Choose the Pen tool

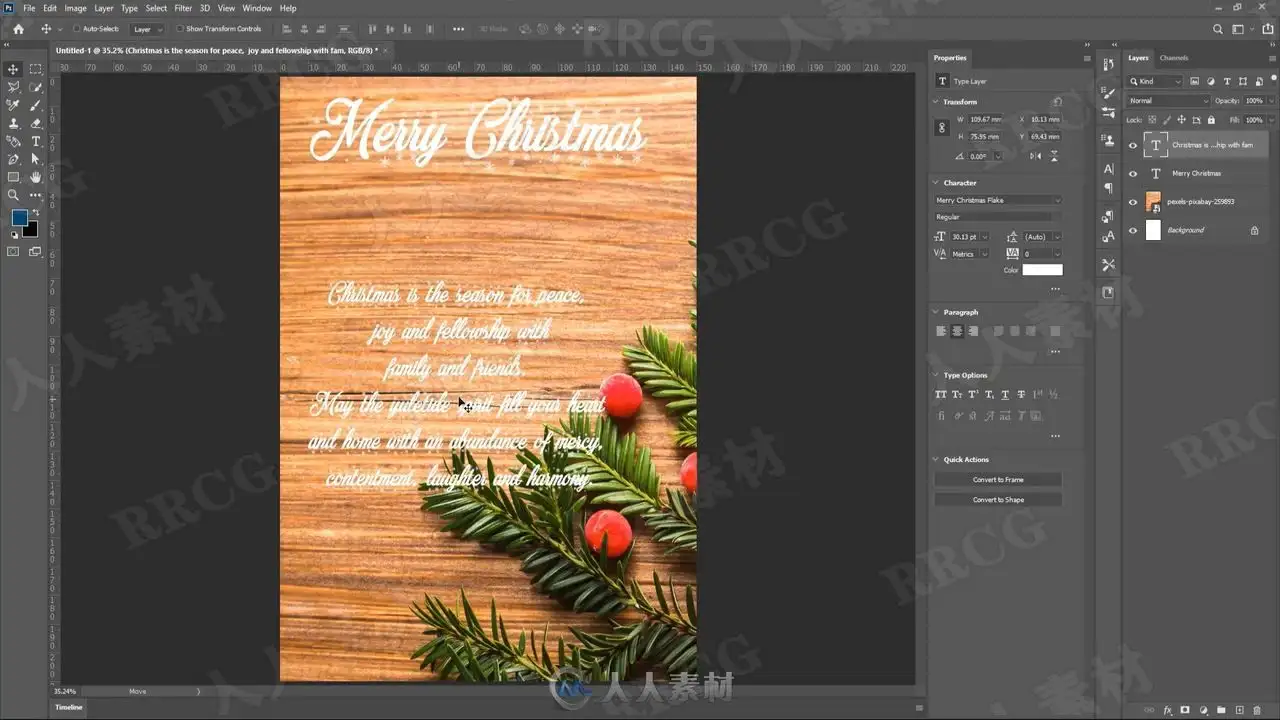click(x=13, y=159)
